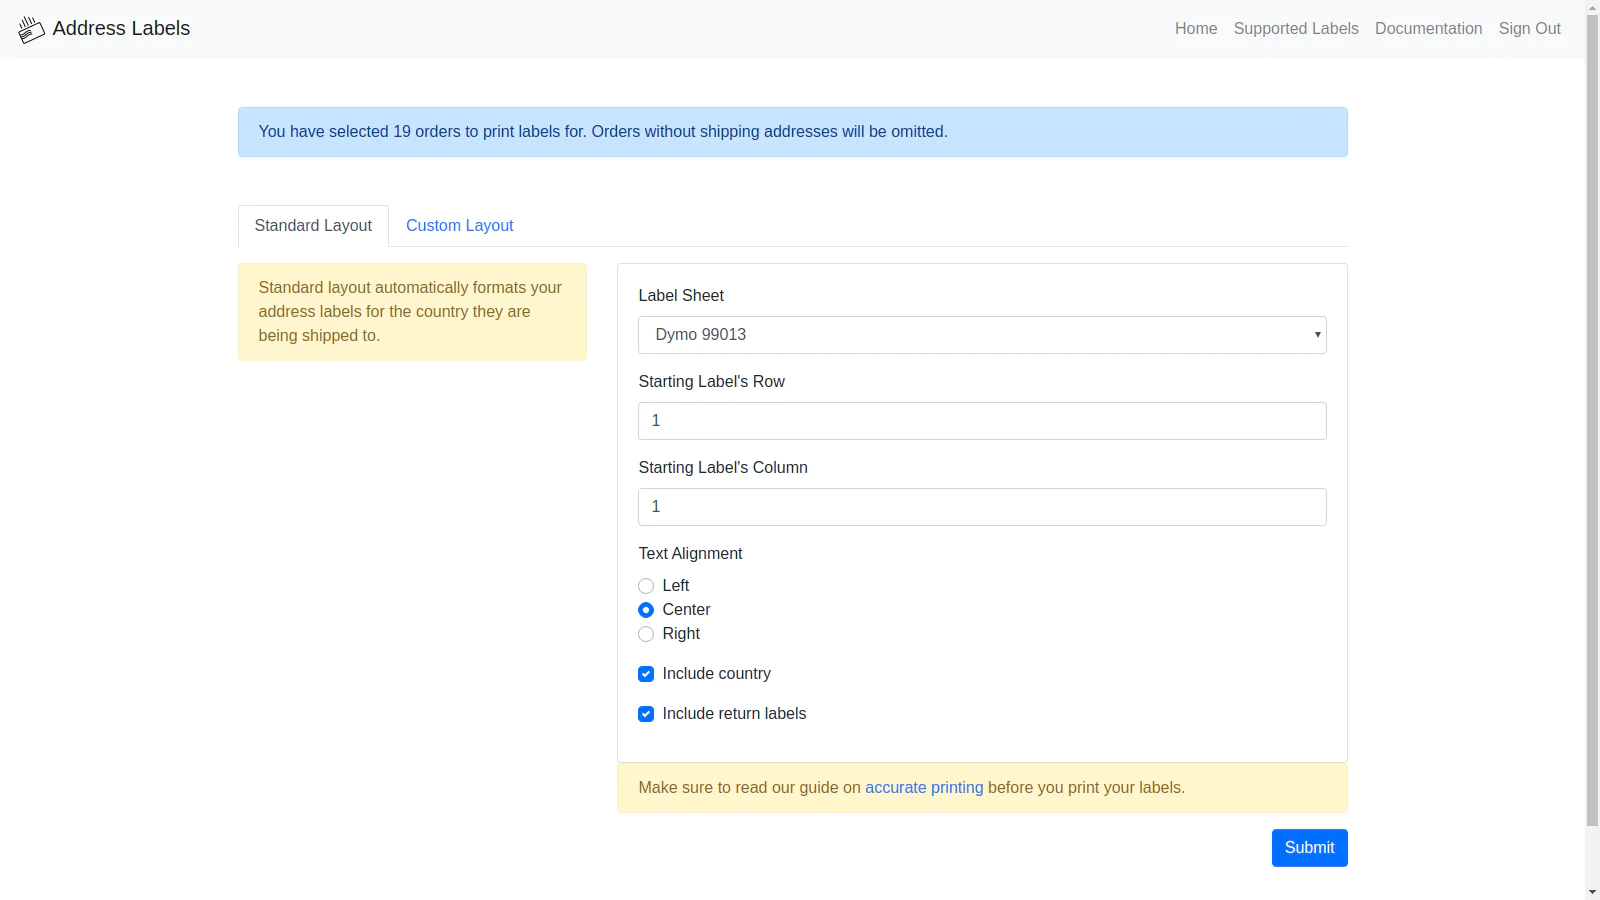Focus the Starting Label's Row field
Viewport: 1600px width, 900px height.
point(982,421)
